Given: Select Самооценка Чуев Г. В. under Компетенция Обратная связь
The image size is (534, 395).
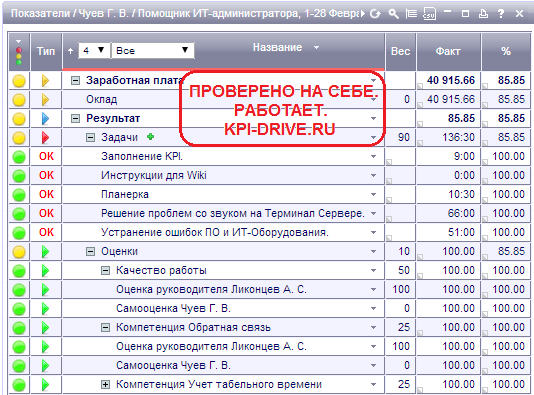Looking at the screenshot, I should pos(173,365).
